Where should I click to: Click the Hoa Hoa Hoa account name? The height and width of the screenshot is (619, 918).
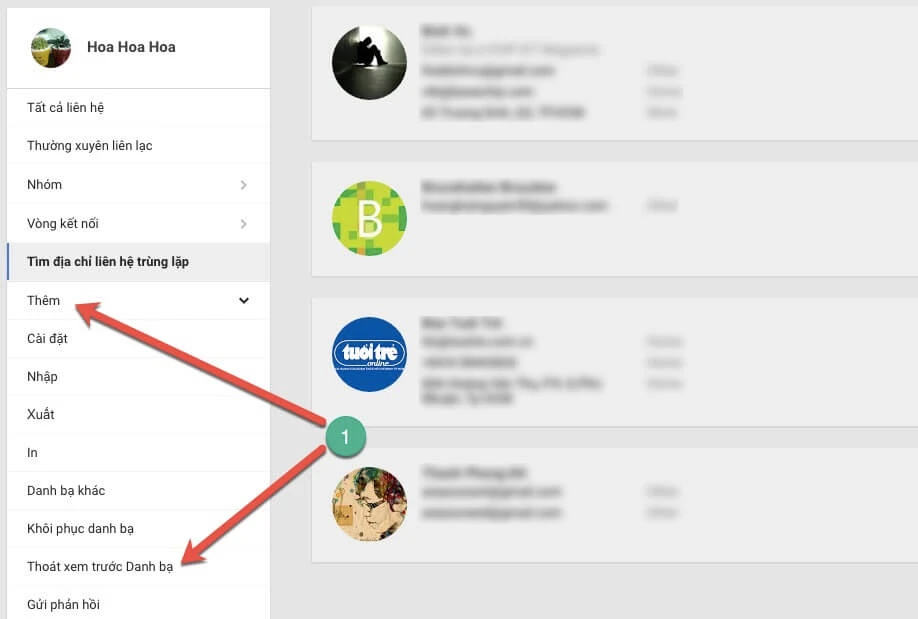131,47
